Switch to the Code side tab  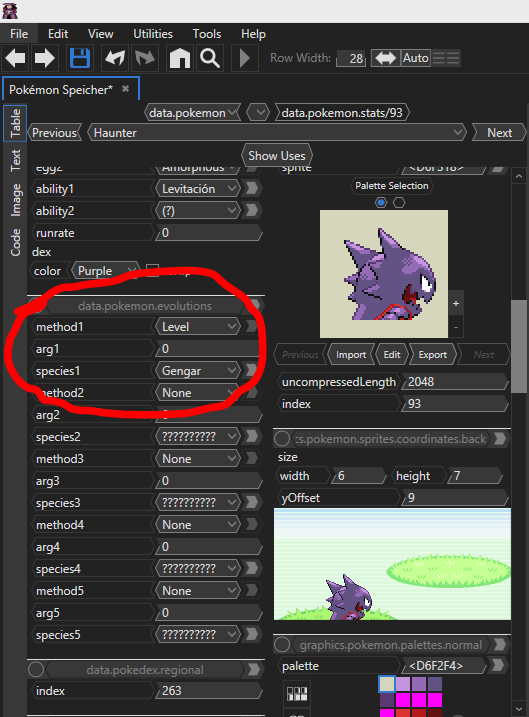click(x=16, y=242)
